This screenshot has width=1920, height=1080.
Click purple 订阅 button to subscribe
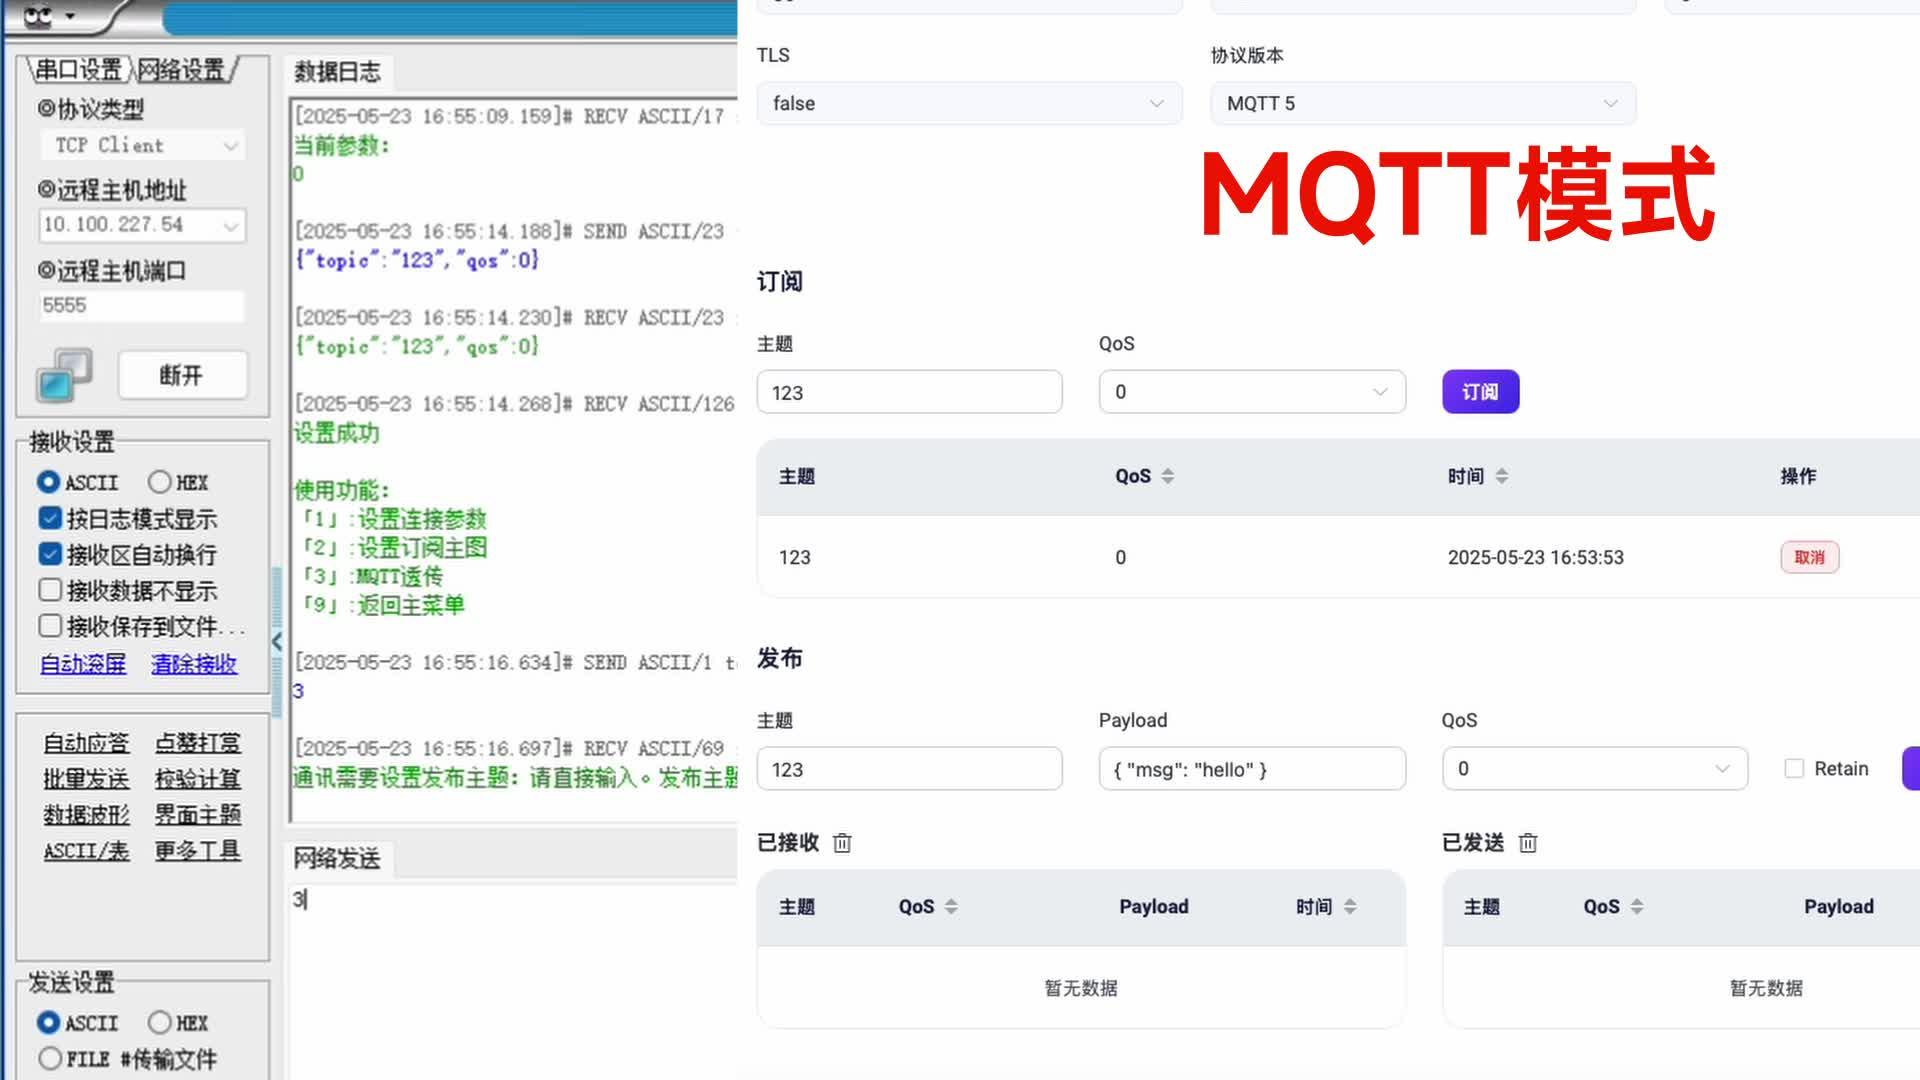tap(1480, 391)
